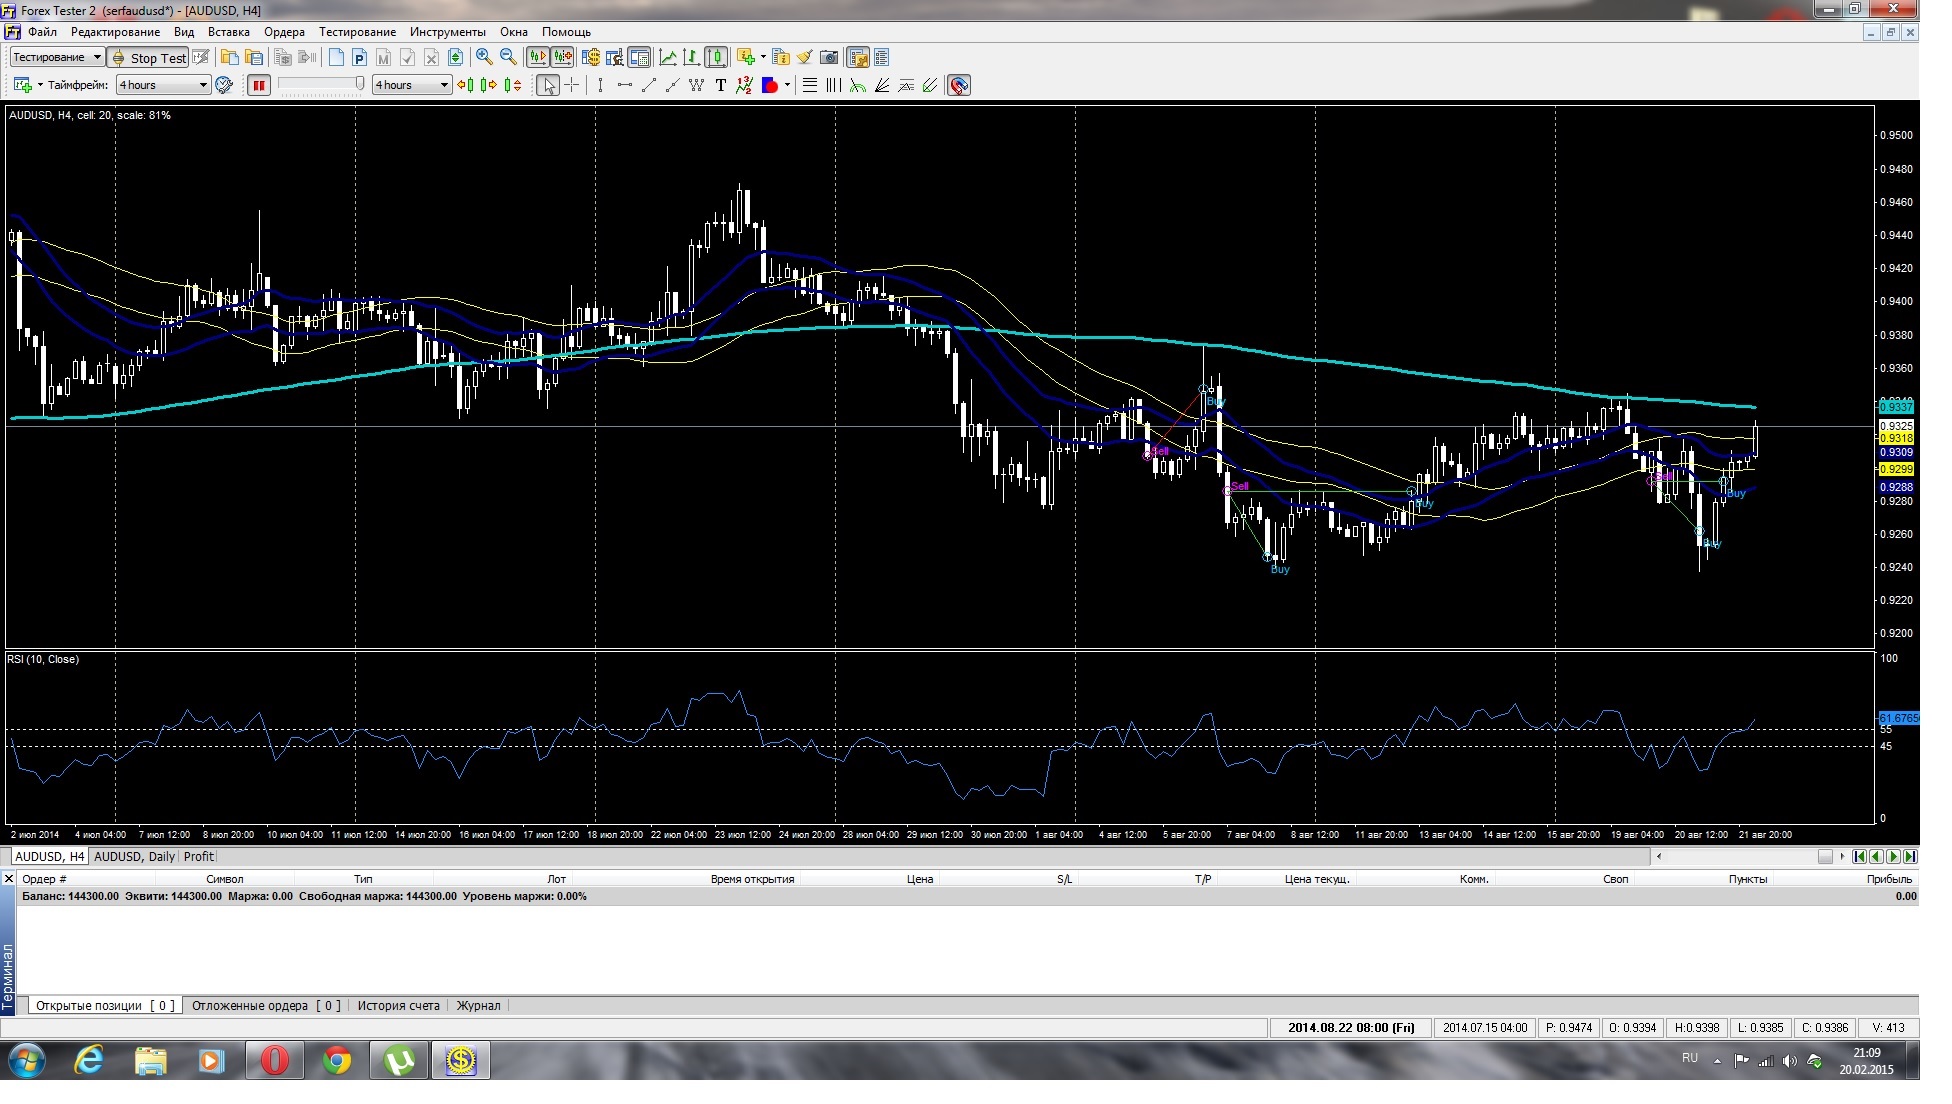Toggle the magnet mode icon

(x=959, y=85)
